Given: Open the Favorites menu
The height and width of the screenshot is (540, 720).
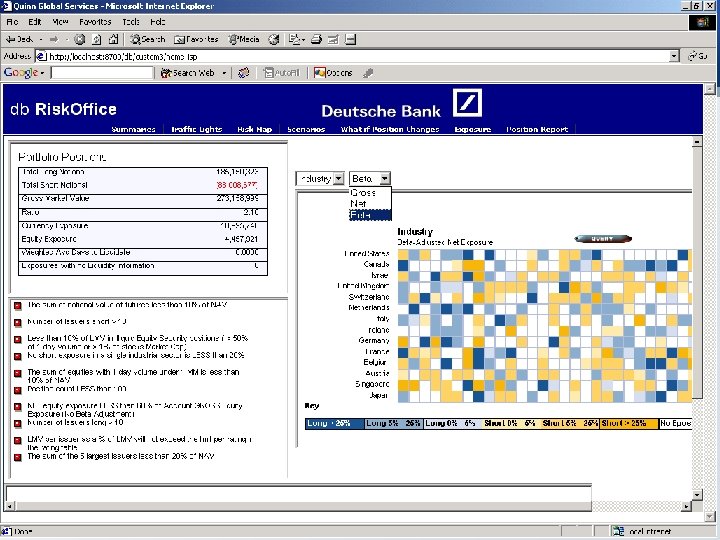Looking at the screenshot, I should point(95,22).
